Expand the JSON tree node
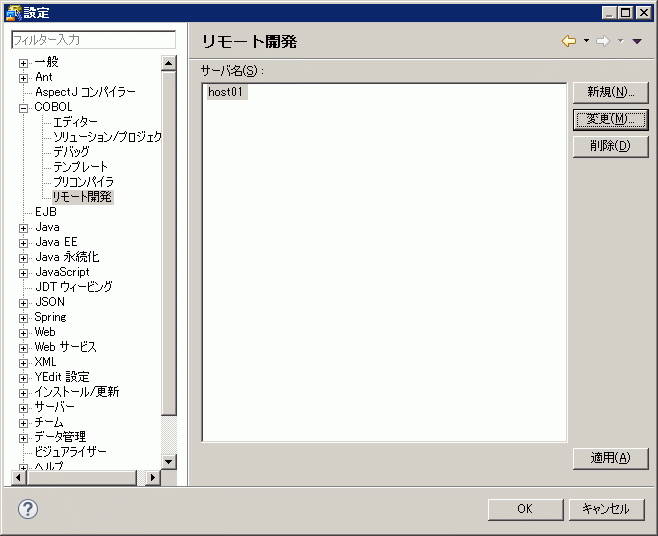Screen dimensions: 658x536 pyautogui.click(x=24, y=303)
